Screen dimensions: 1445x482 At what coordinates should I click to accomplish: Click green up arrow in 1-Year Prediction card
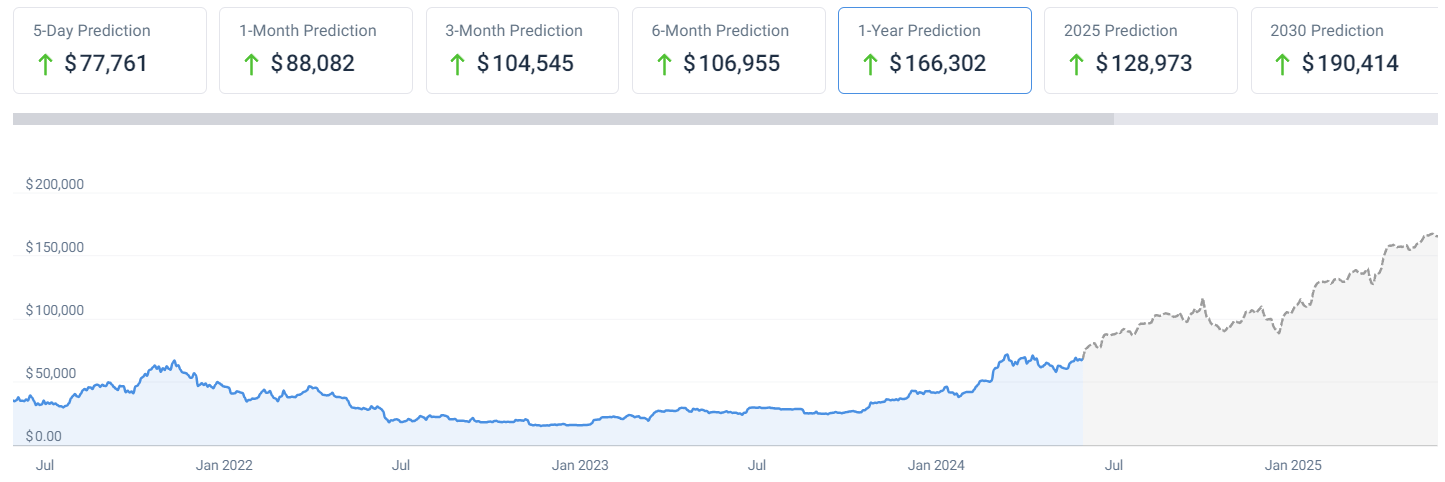(870, 65)
